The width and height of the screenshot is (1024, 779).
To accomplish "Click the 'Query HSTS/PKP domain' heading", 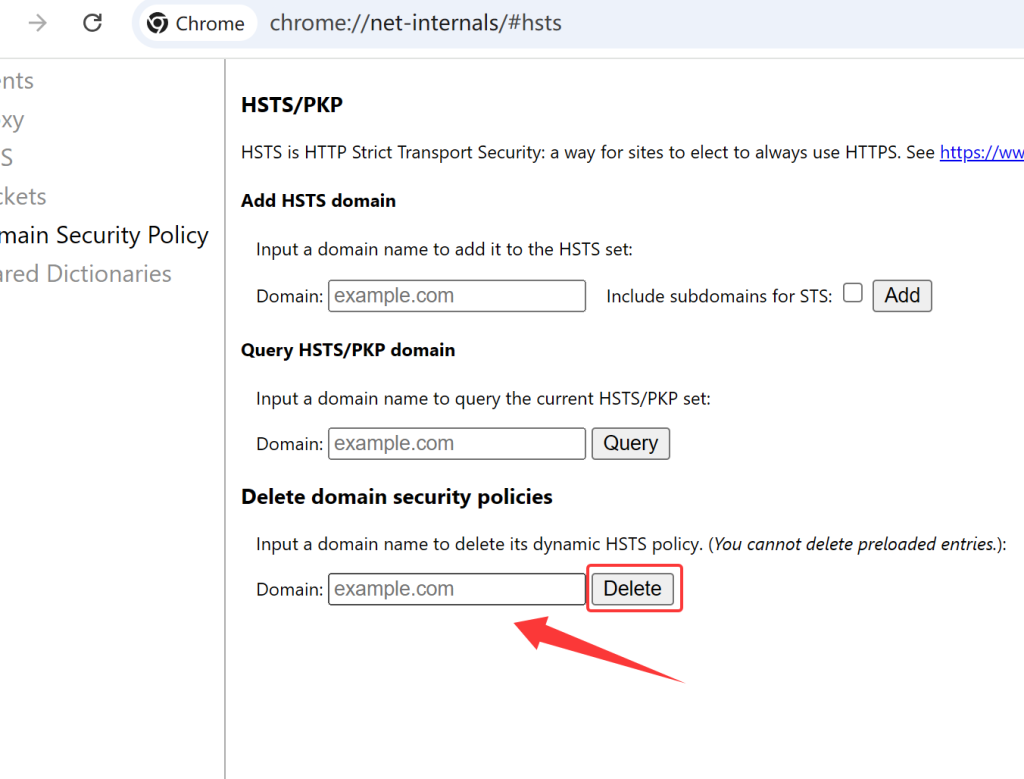I will [x=348, y=350].
